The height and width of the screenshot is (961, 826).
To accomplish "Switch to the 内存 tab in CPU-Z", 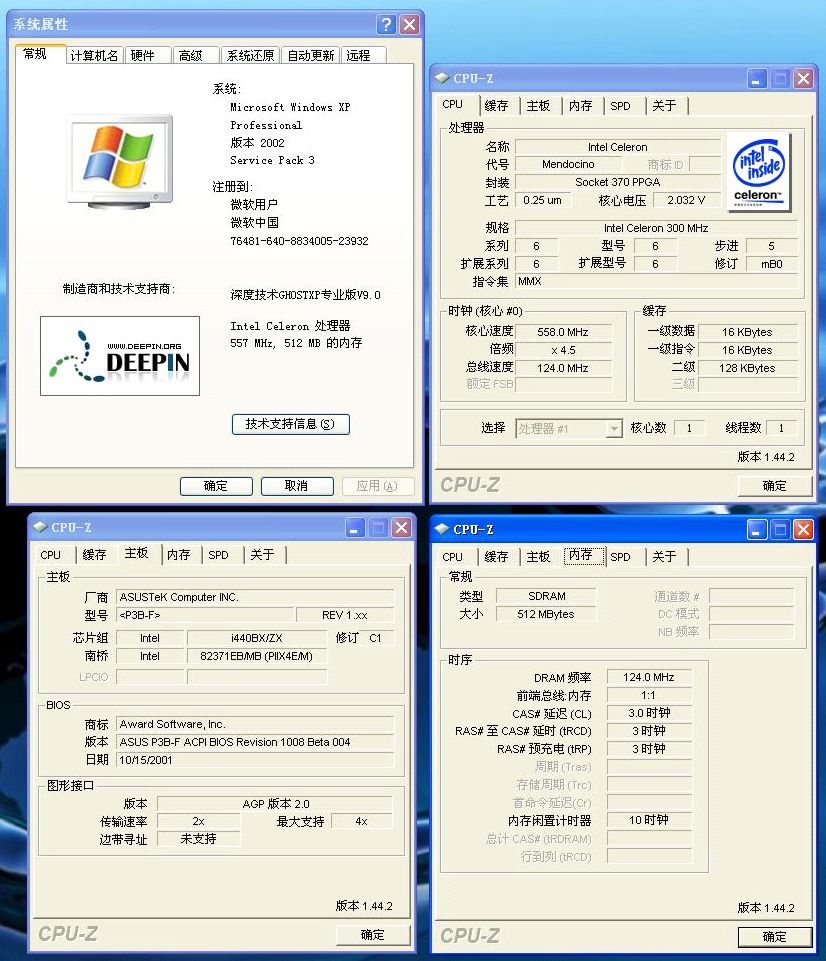I will pos(581,104).
